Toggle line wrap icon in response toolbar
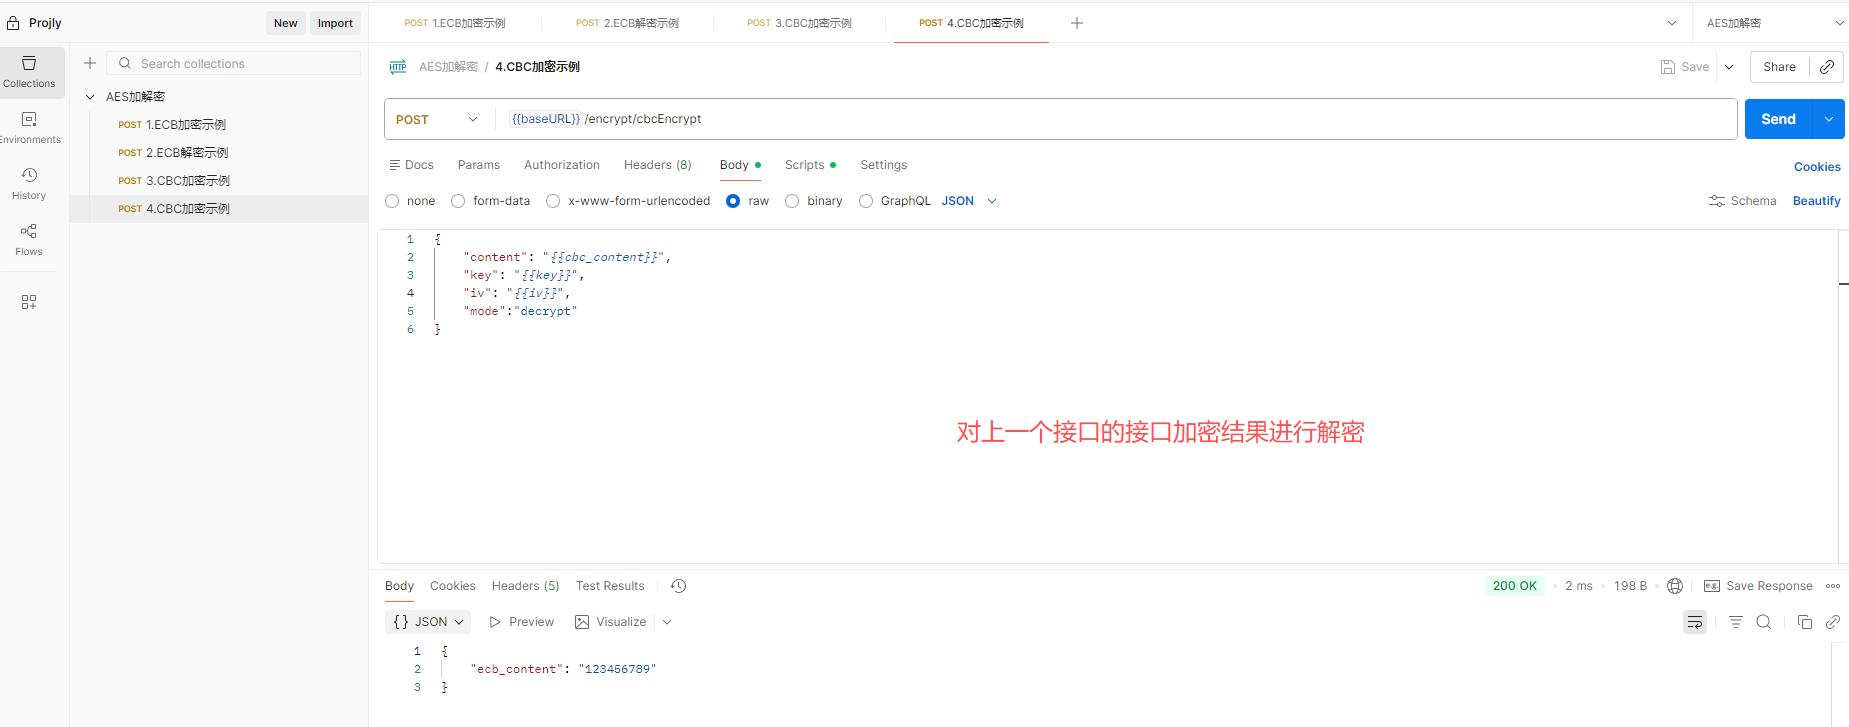The width and height of the screenshot is (1849, 727). 1695,622
